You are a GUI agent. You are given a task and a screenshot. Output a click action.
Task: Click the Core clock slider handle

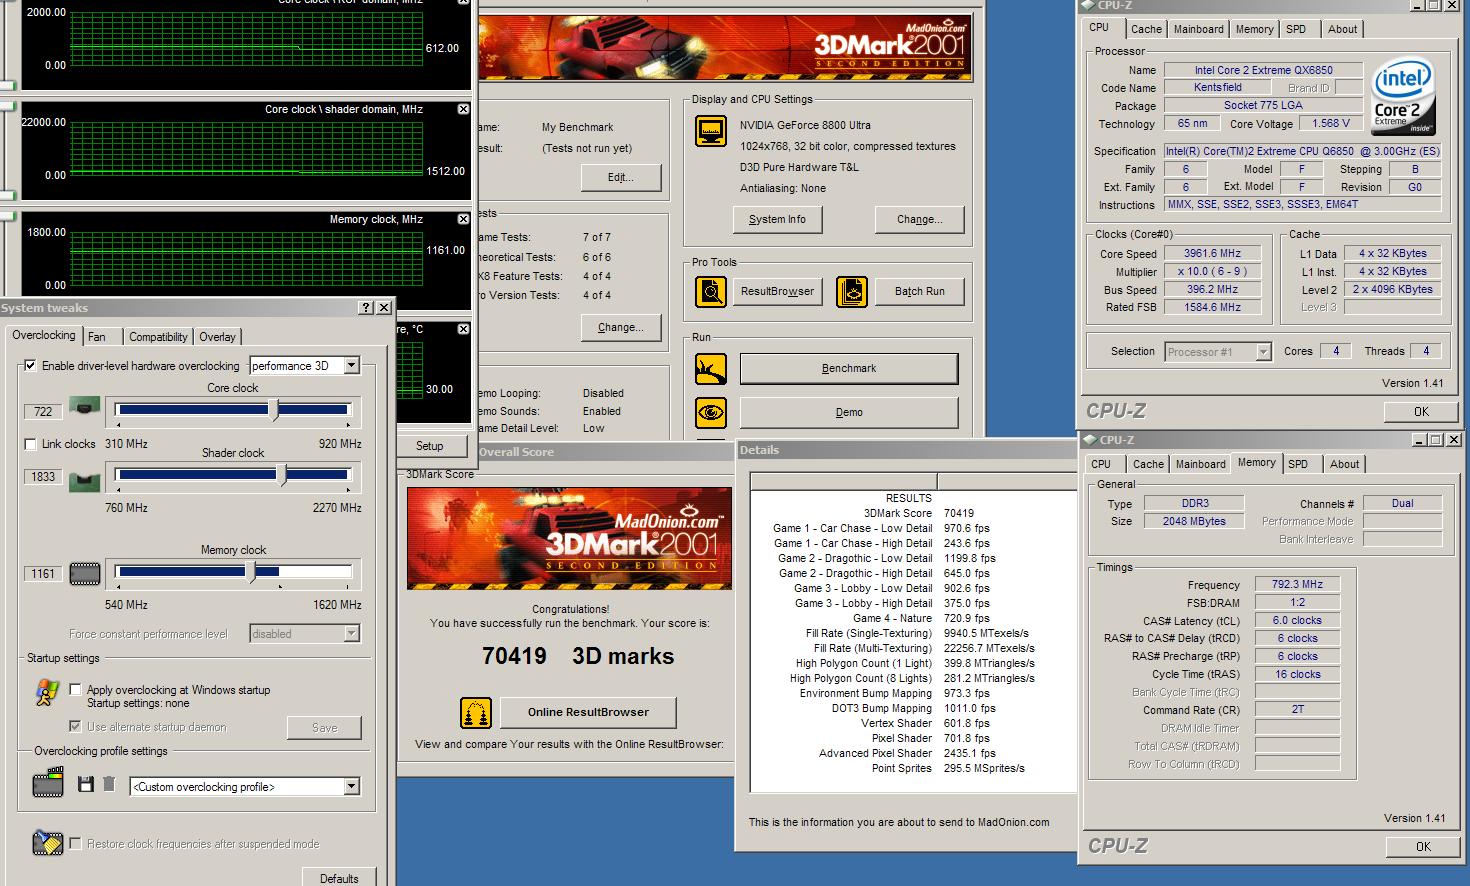[x=274, y=410]
